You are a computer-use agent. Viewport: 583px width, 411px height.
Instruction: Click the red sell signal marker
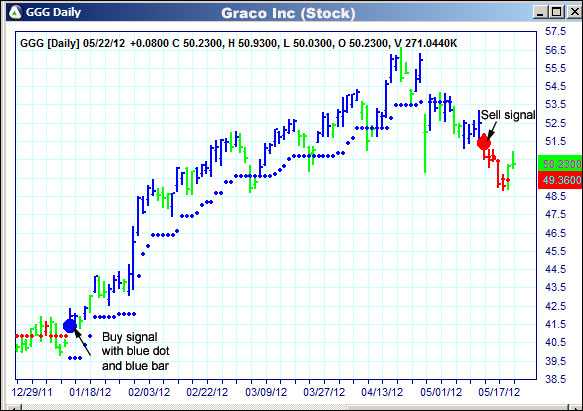[x=484, y=142]
